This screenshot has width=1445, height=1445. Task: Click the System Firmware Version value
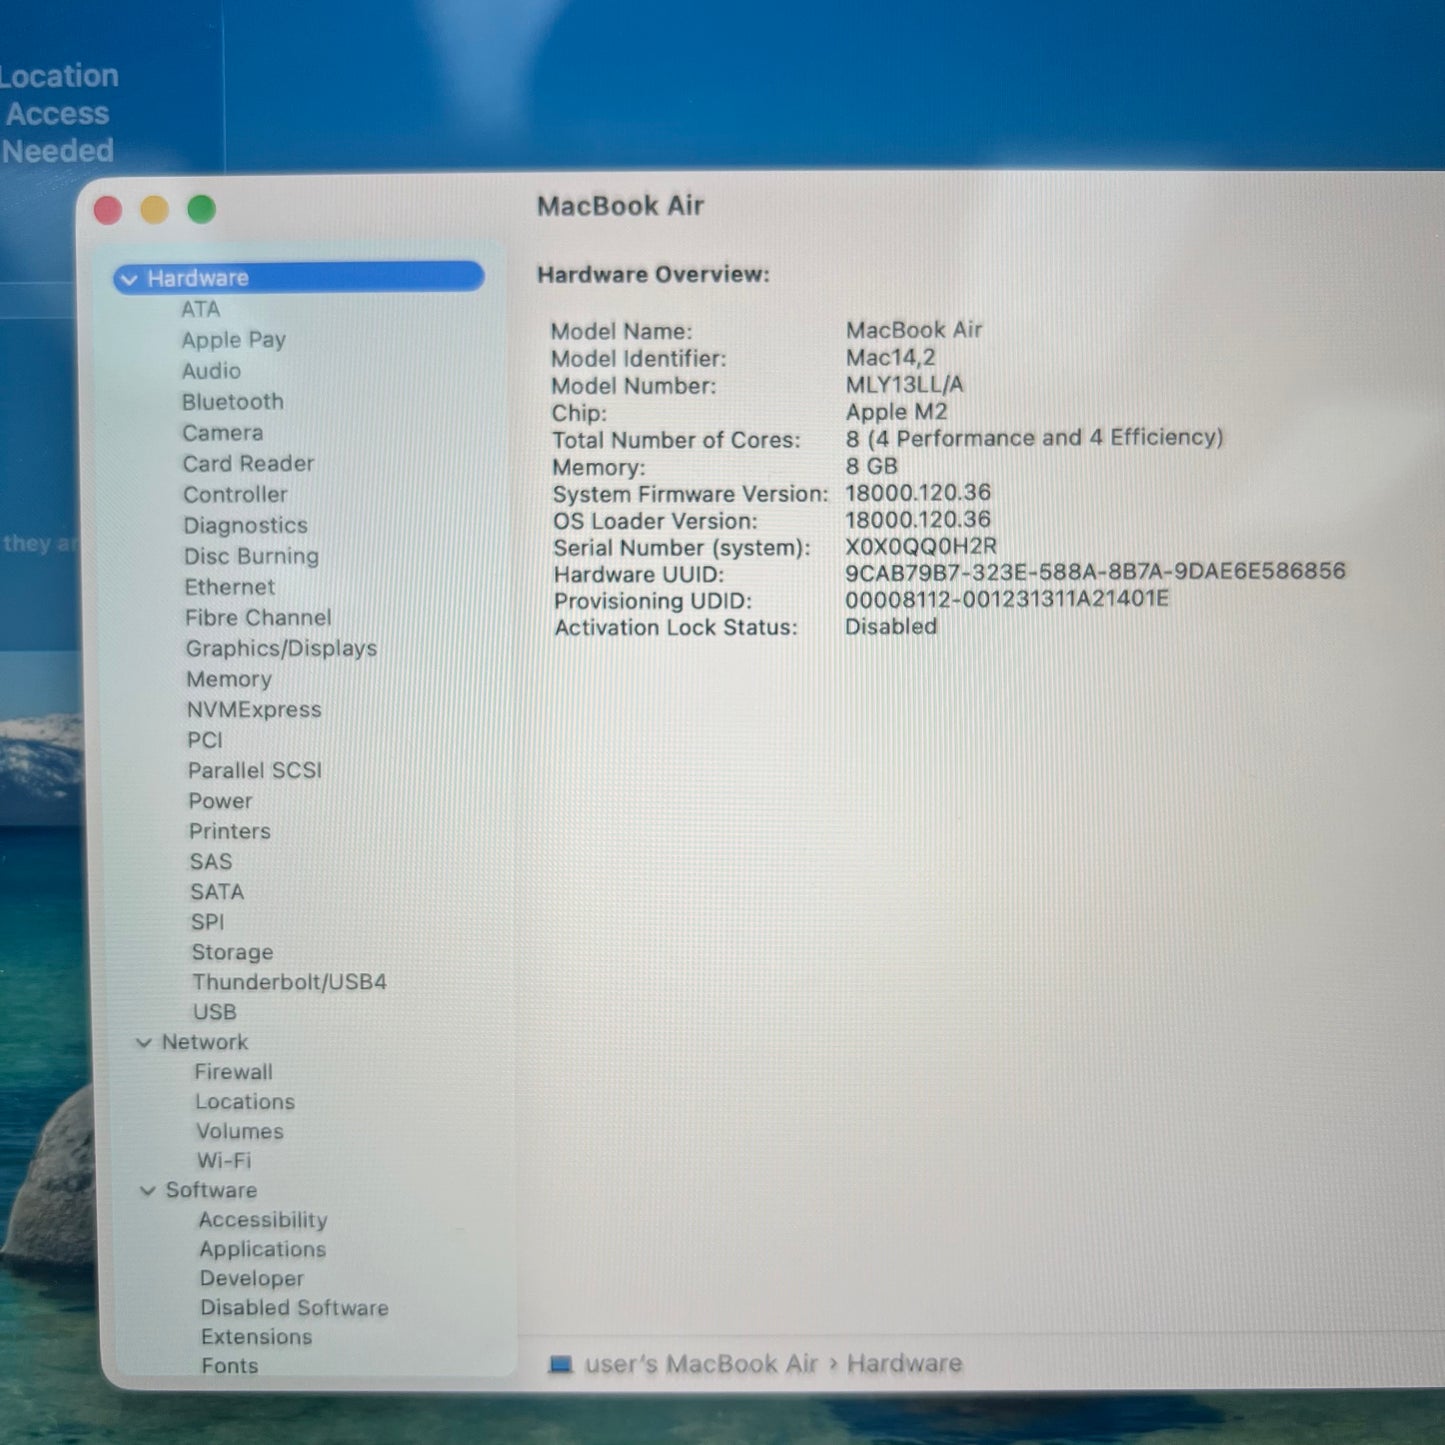click(x=918, y=493)
